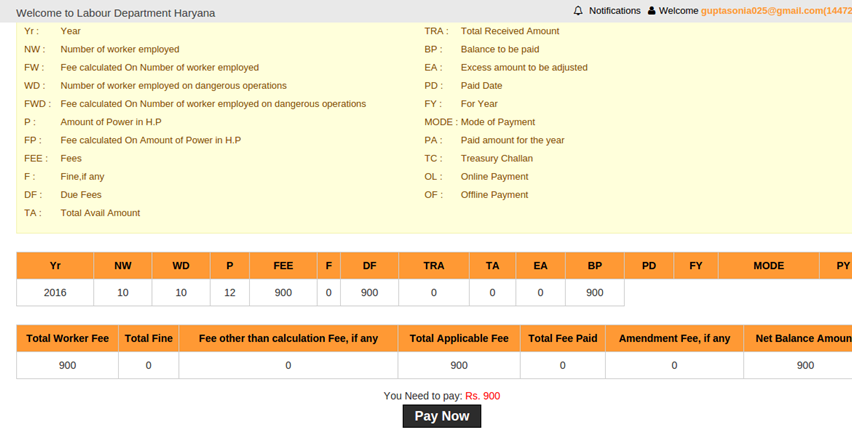Click the MODE column header
This screenshot has width=852, height=434.
(768, 266)
